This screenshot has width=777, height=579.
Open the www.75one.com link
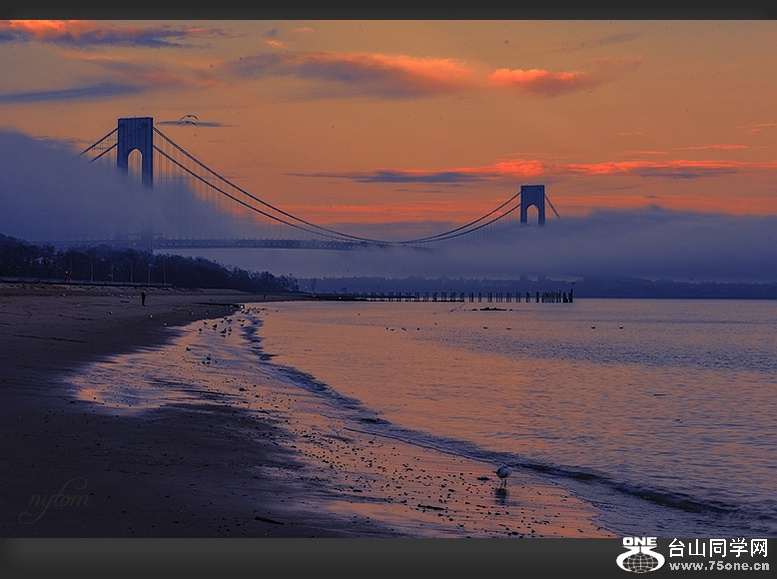(718, 566)
